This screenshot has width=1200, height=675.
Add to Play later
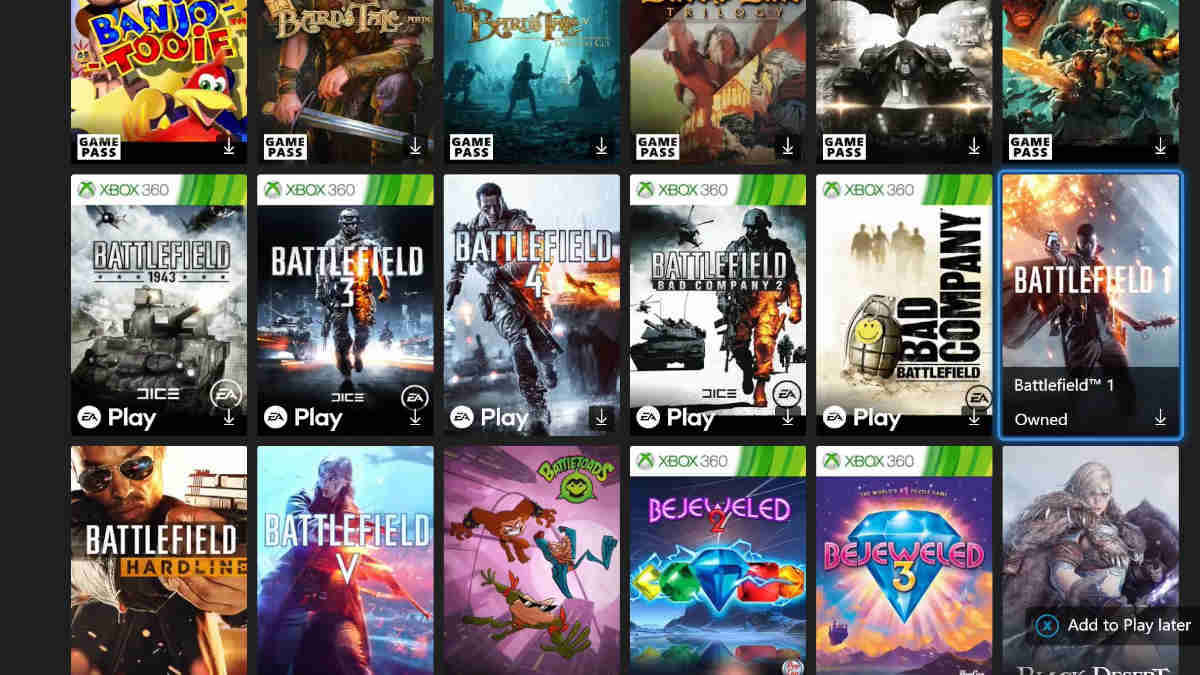pyautogui.click(x=1113, y=626)
